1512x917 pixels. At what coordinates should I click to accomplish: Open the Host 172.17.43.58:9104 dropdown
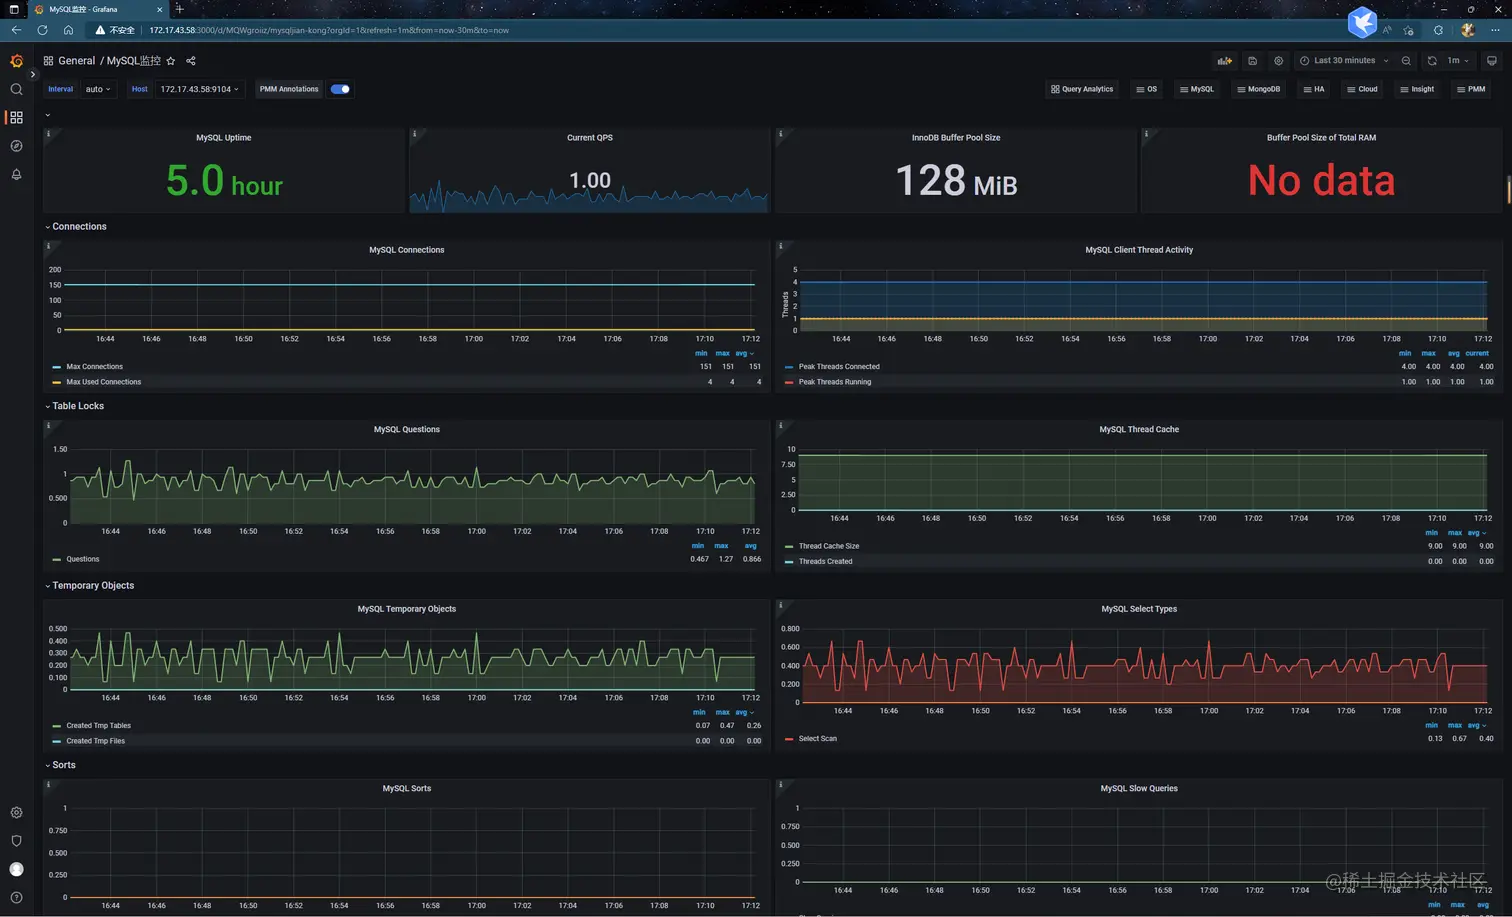click(x=200, y=89)
